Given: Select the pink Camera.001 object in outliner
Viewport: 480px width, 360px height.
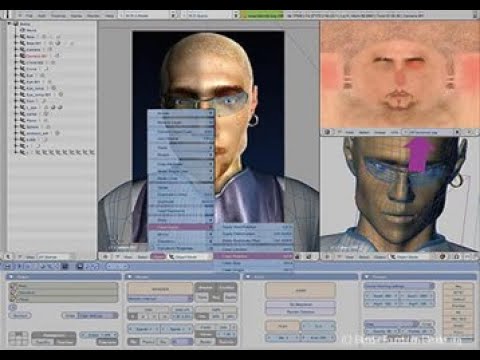Looking at the screenshot, I should click(36, 56).
